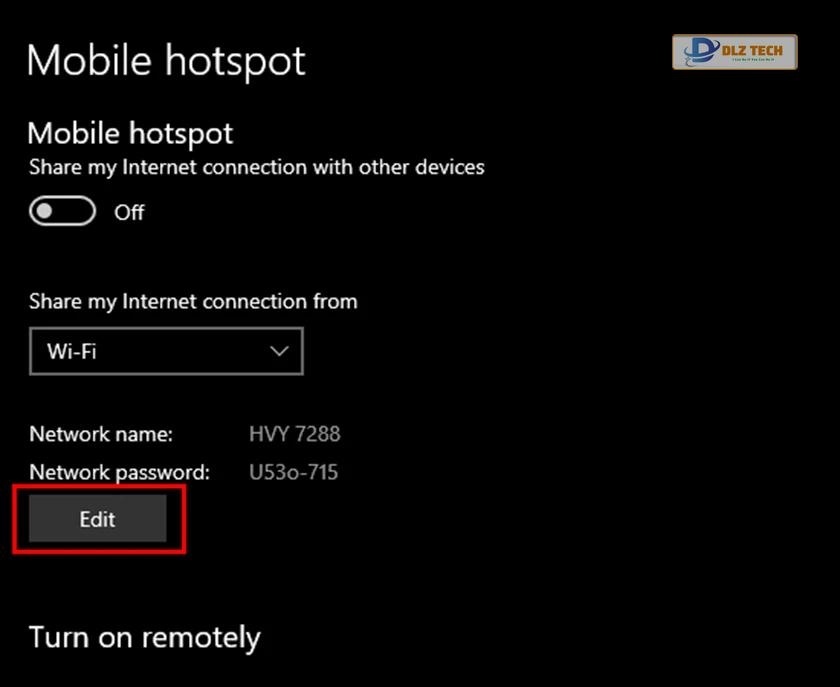Click "Share my Internet connection with other devices" text
The height and width of the screenshot is (687, 840).
(256, 167)
